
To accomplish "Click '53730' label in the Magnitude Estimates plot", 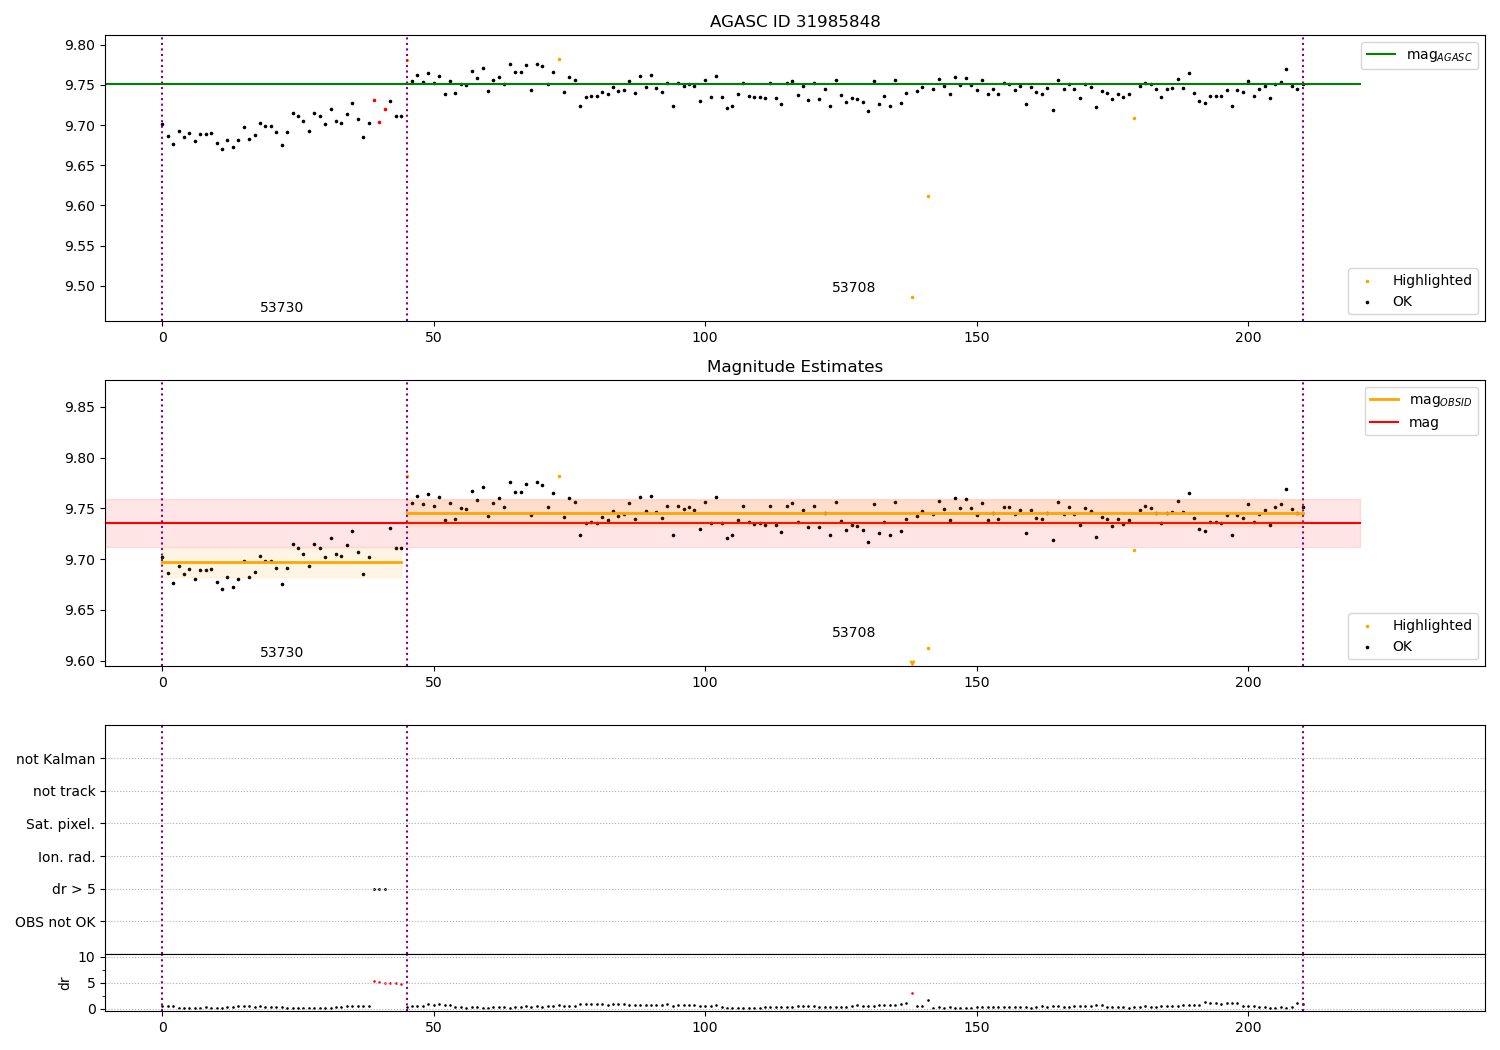I will point(281,653).
